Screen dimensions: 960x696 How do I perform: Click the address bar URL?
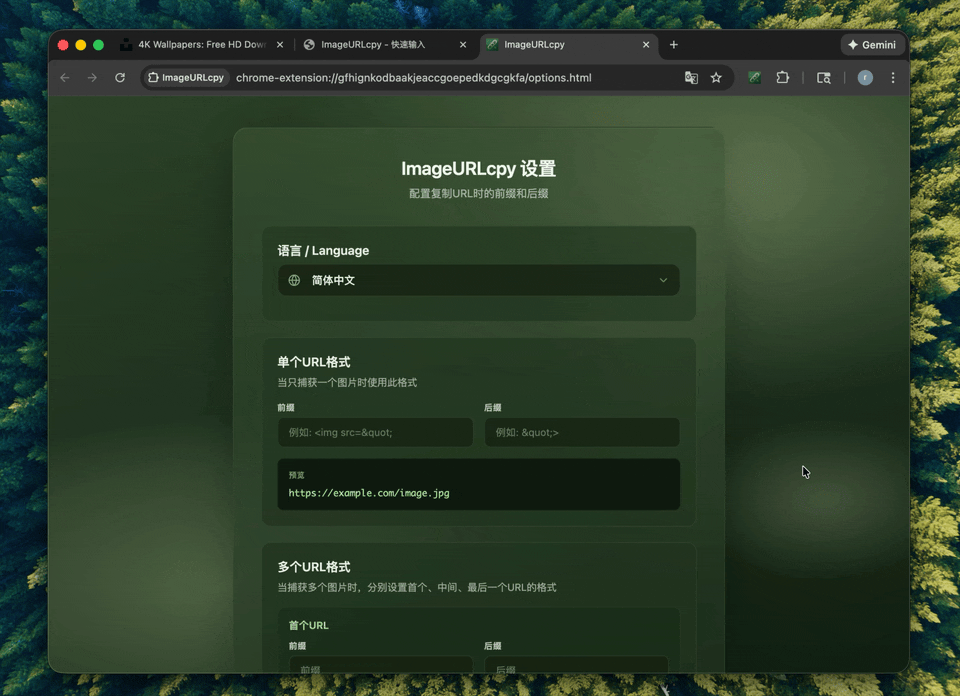click(x=414, y=78)
